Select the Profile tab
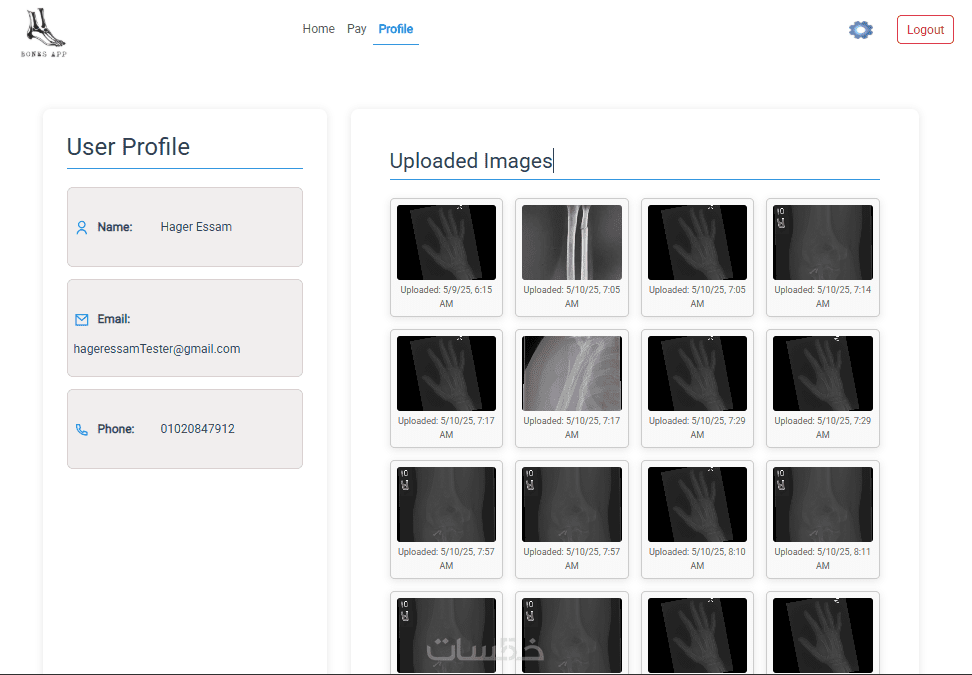Screen dimensions: 972x675 pyautogui.click(x=395, y=29)
